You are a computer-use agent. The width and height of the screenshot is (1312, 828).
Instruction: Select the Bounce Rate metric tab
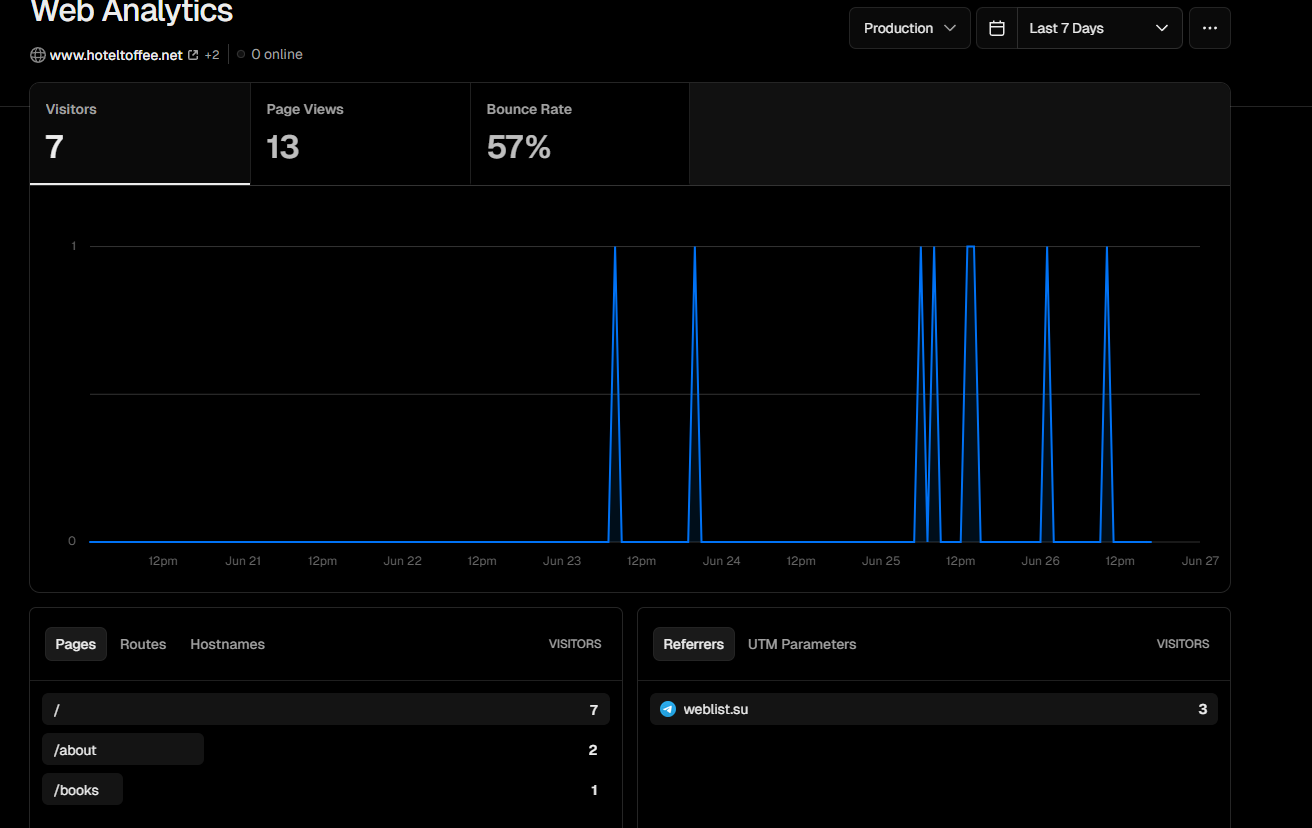click(x=580, y=134)
